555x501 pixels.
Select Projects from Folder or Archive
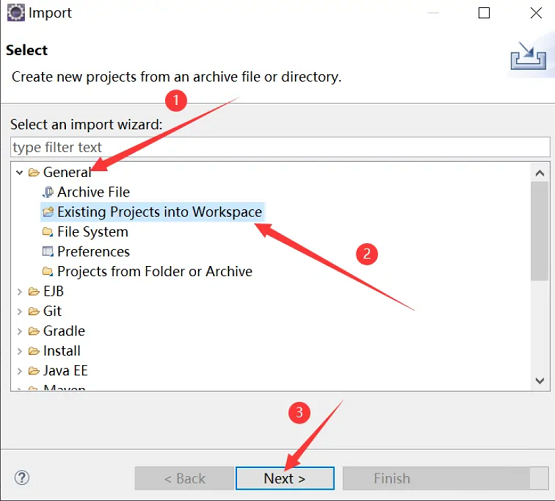coord(155,271)
